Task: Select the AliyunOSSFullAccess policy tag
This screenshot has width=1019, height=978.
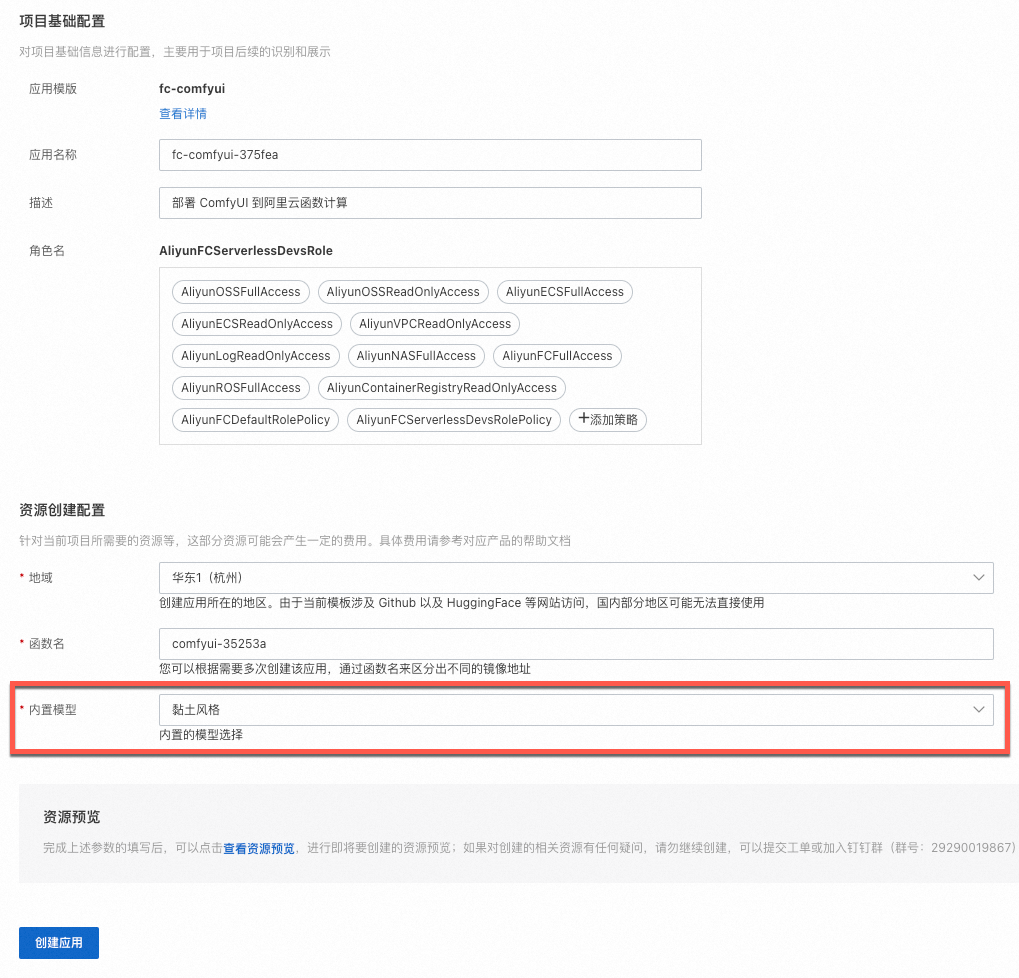Action: click(x=240, y=292)
